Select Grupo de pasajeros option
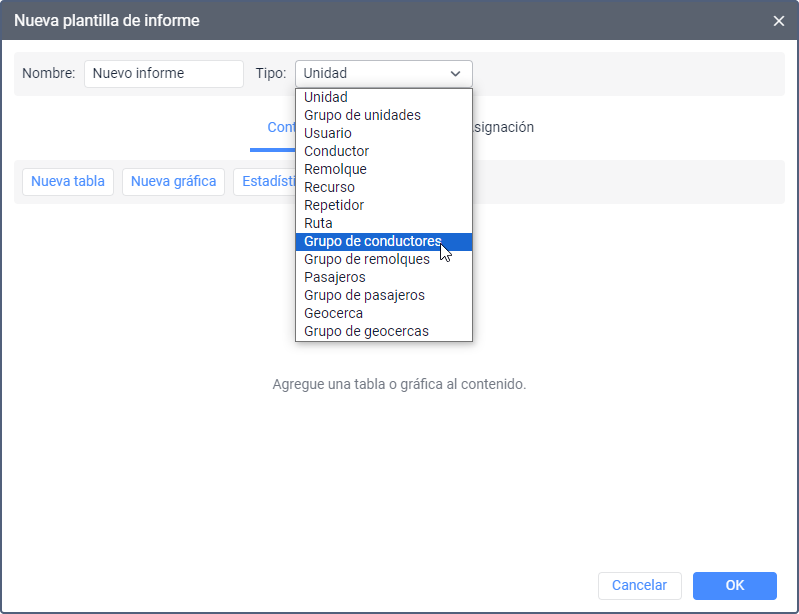This screenshot has width=799, height=614. 364,295
